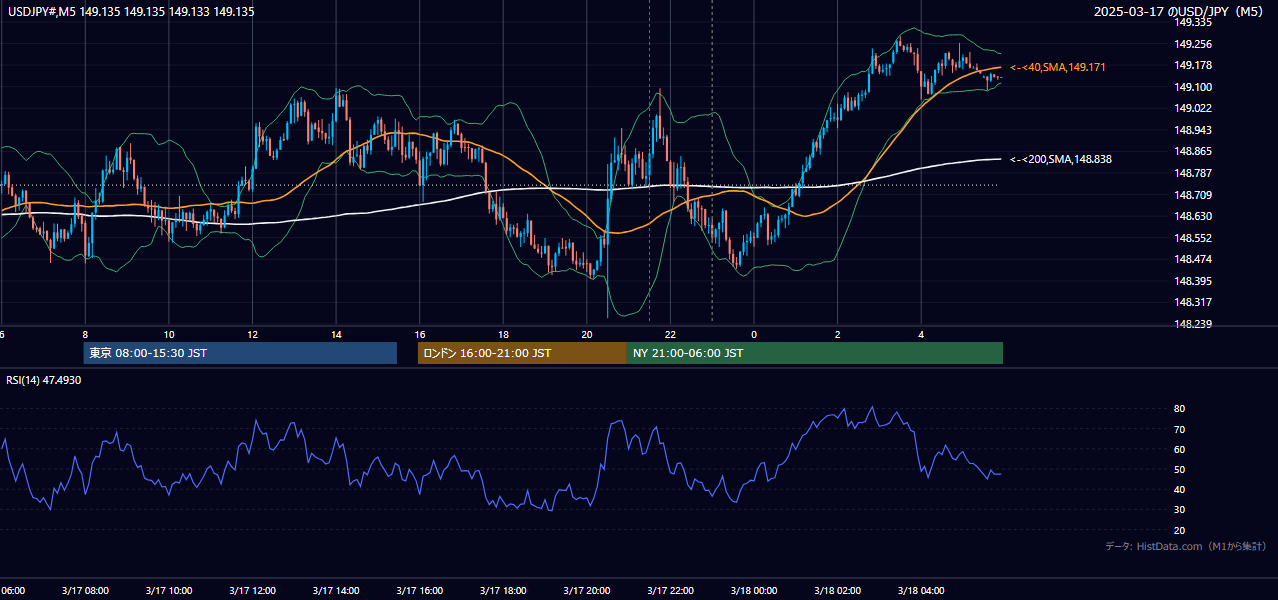This screenshot has height=600, width=1278.
Task: Click price axis value 148.395
Action: [1193, 281]
